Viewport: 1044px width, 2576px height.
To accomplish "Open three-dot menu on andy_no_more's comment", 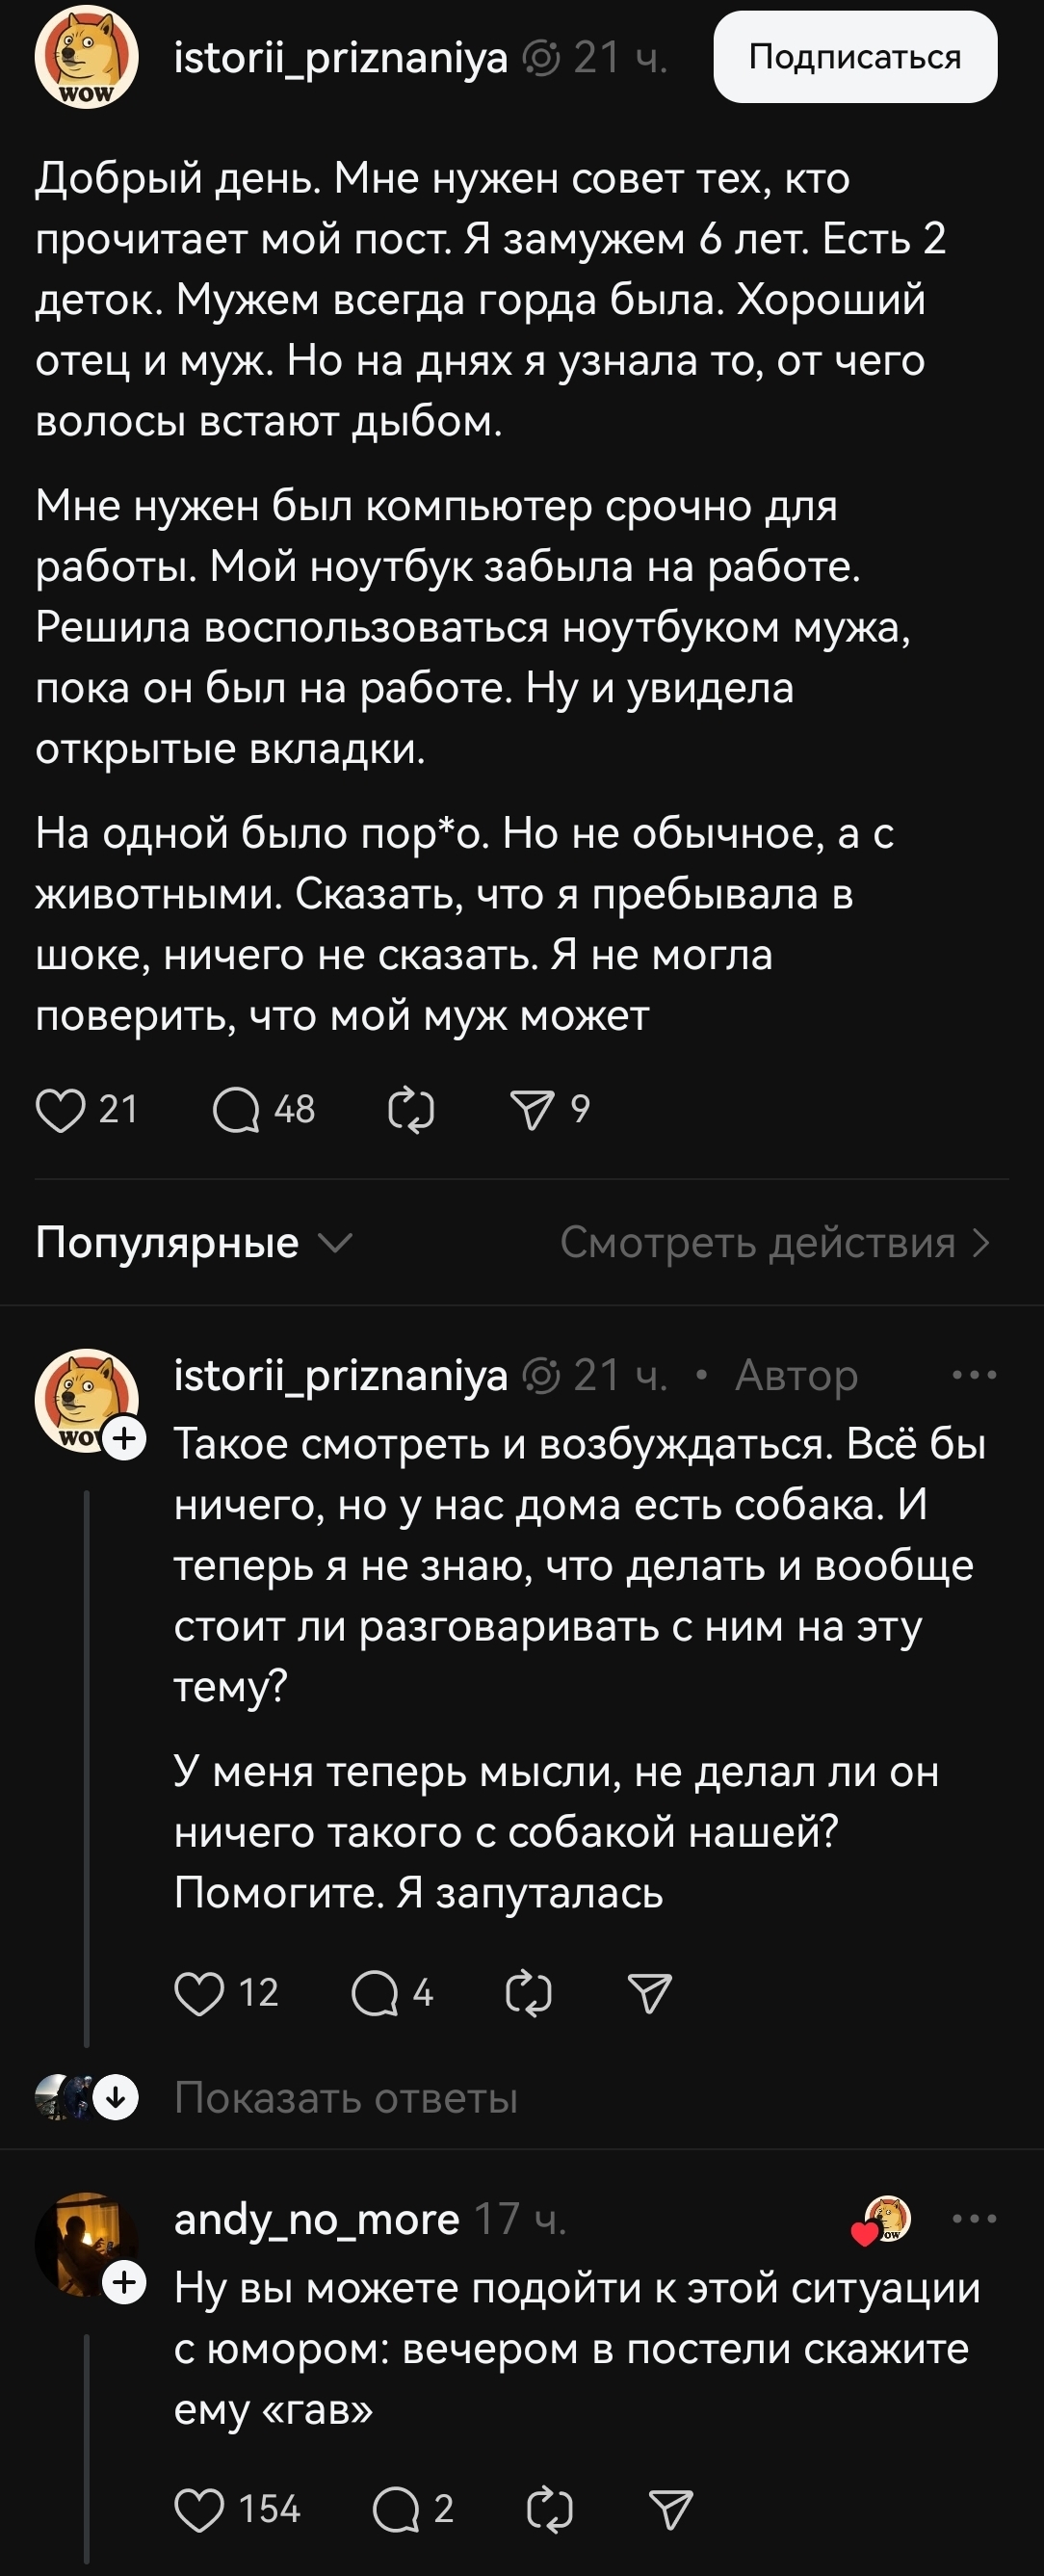I will click(974, 2219).
